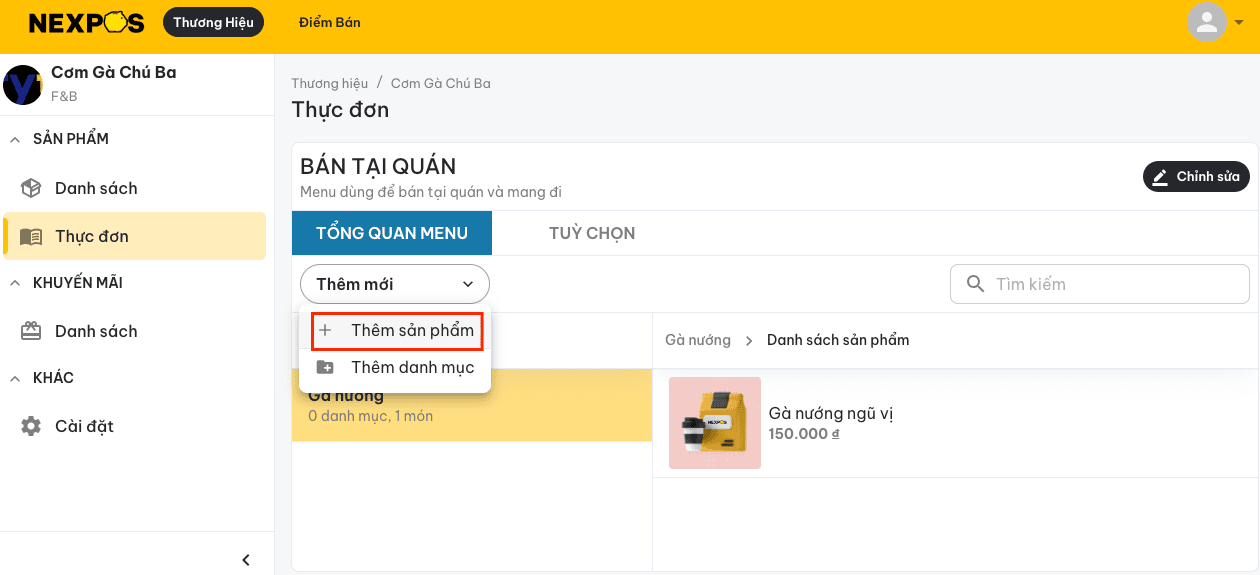Click the menu book icon beside Thực đơn
This screenshot has width=1260, height=575.
point(31,236)
